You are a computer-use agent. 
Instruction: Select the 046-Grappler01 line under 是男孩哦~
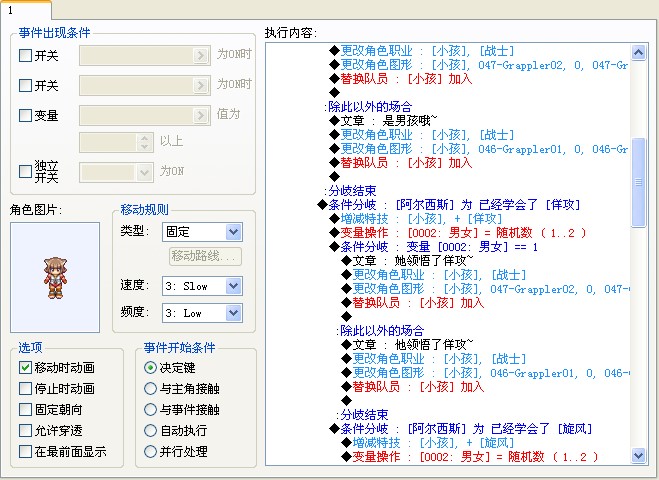pyautogui.click(x=478, y=149)
